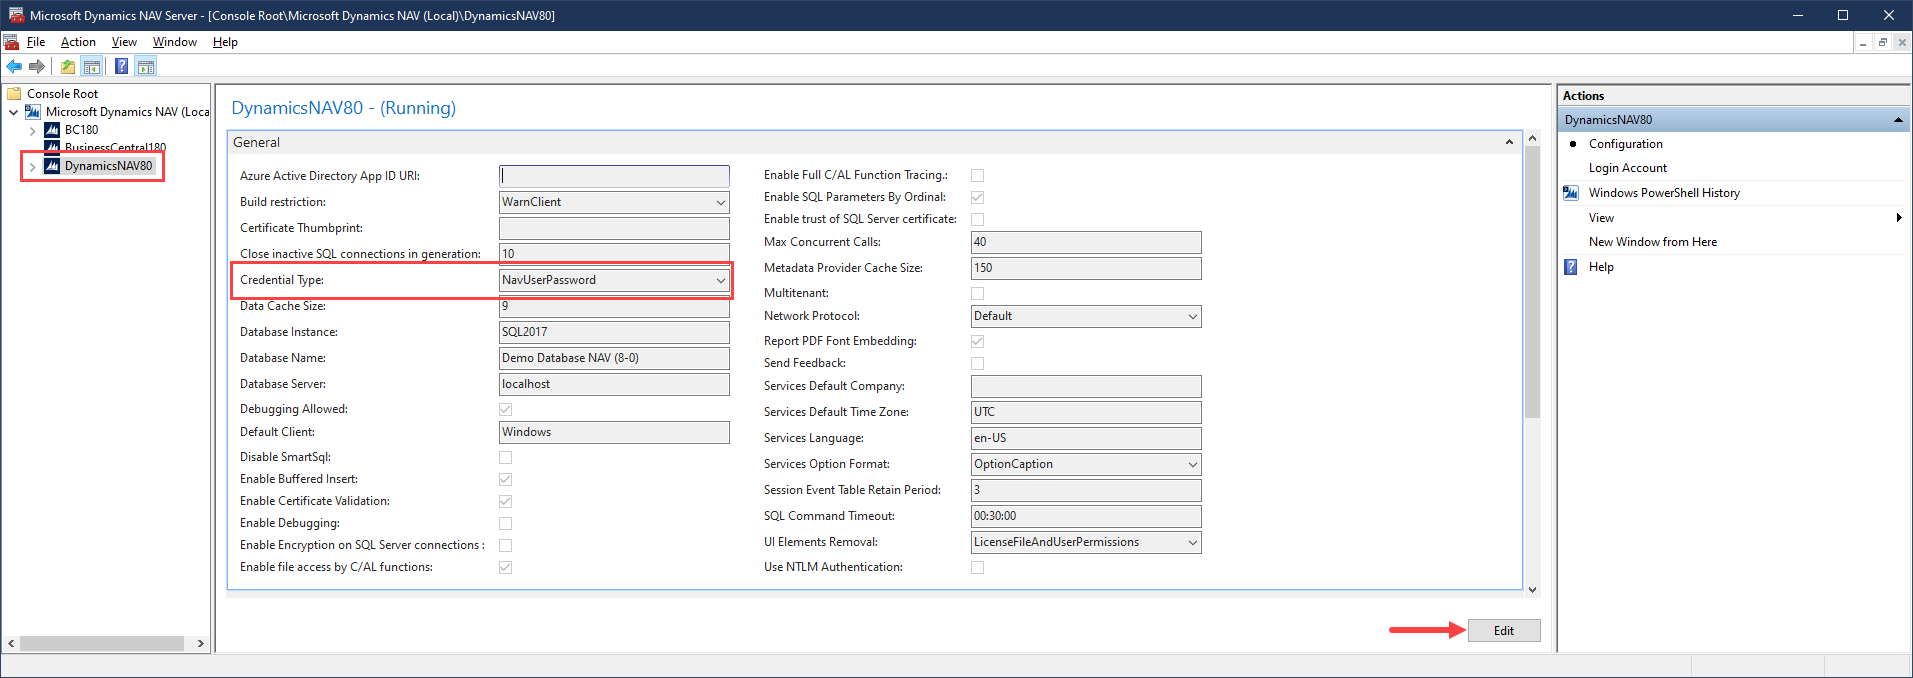This screenshot has width=1913, height=678.
Task: Toggle the Debugging Allowed checkbox
Action: coord(505,409)
